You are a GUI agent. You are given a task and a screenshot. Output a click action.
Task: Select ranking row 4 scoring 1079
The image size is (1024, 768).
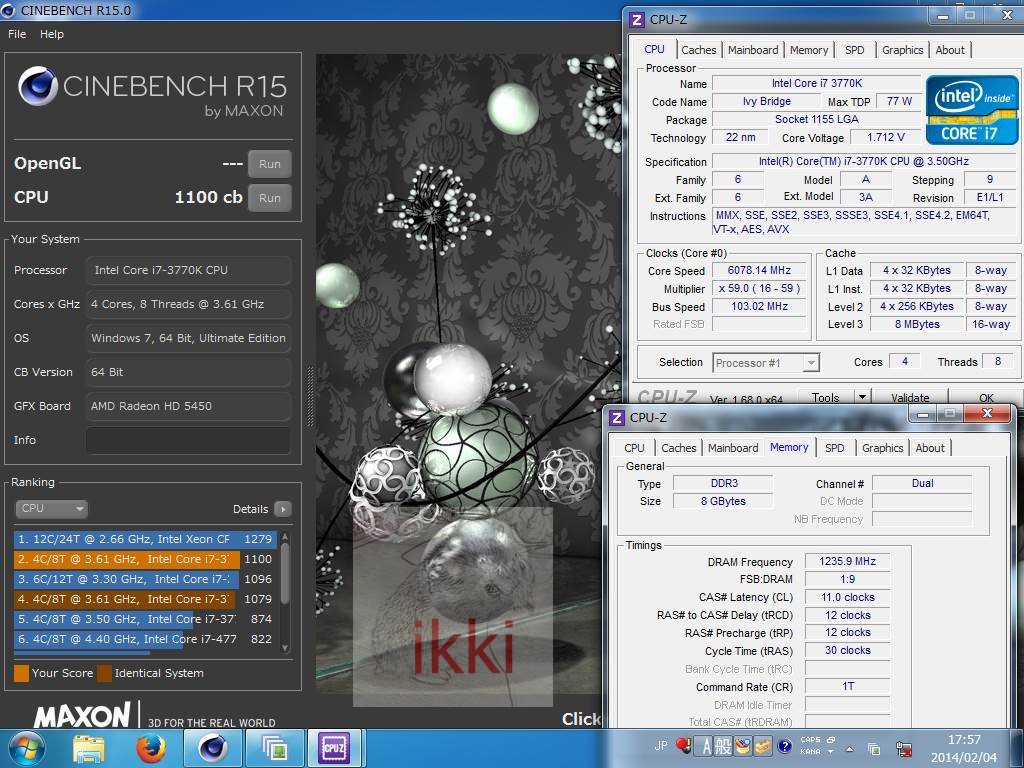[144, 599]
